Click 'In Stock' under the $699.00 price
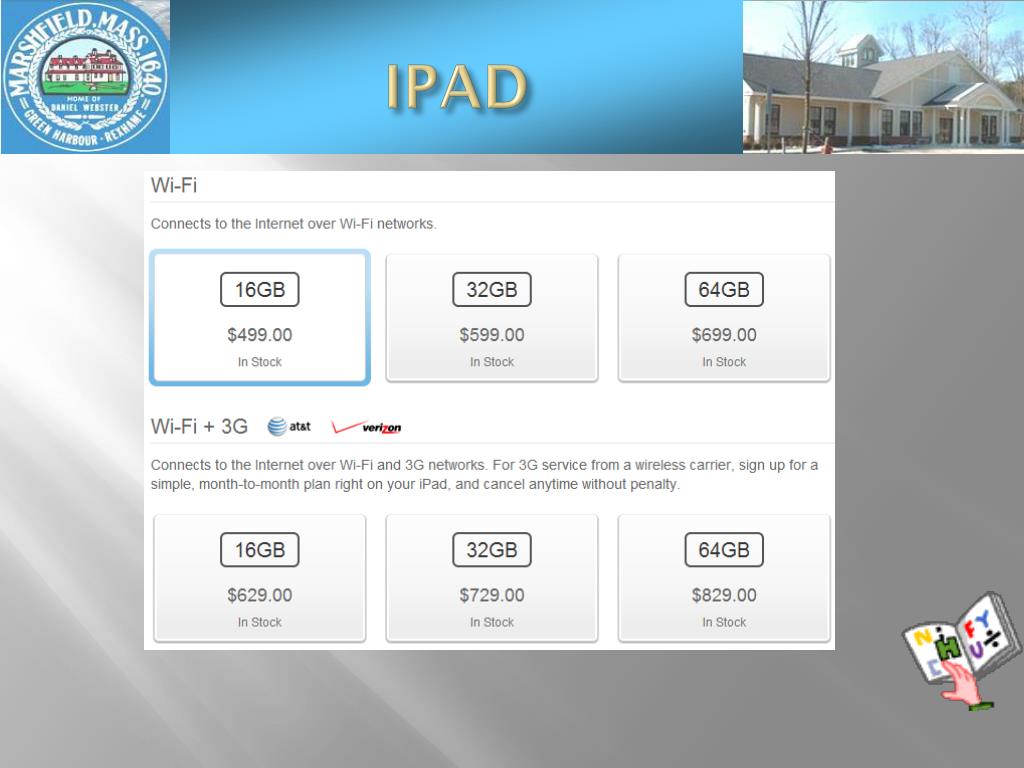Image resolution: width=1024 pixels, height=768 pixels. [724, 362]
